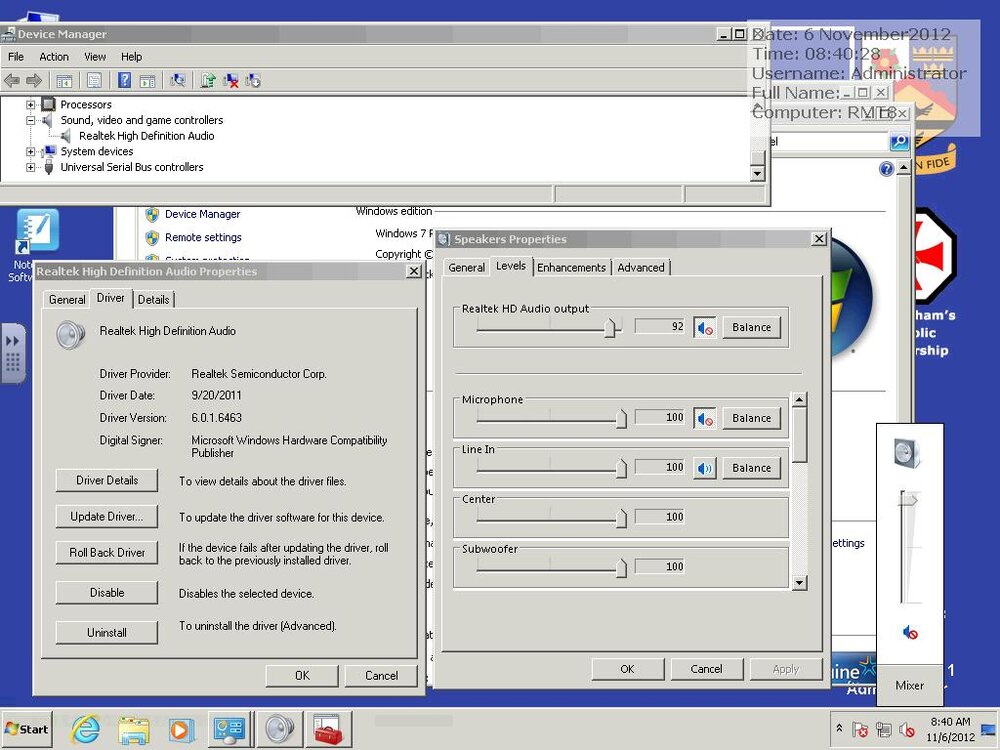Screen dimensions: 1000x750
Task: Click Subwoofer level slider thumb
Action: coord(621,567)
